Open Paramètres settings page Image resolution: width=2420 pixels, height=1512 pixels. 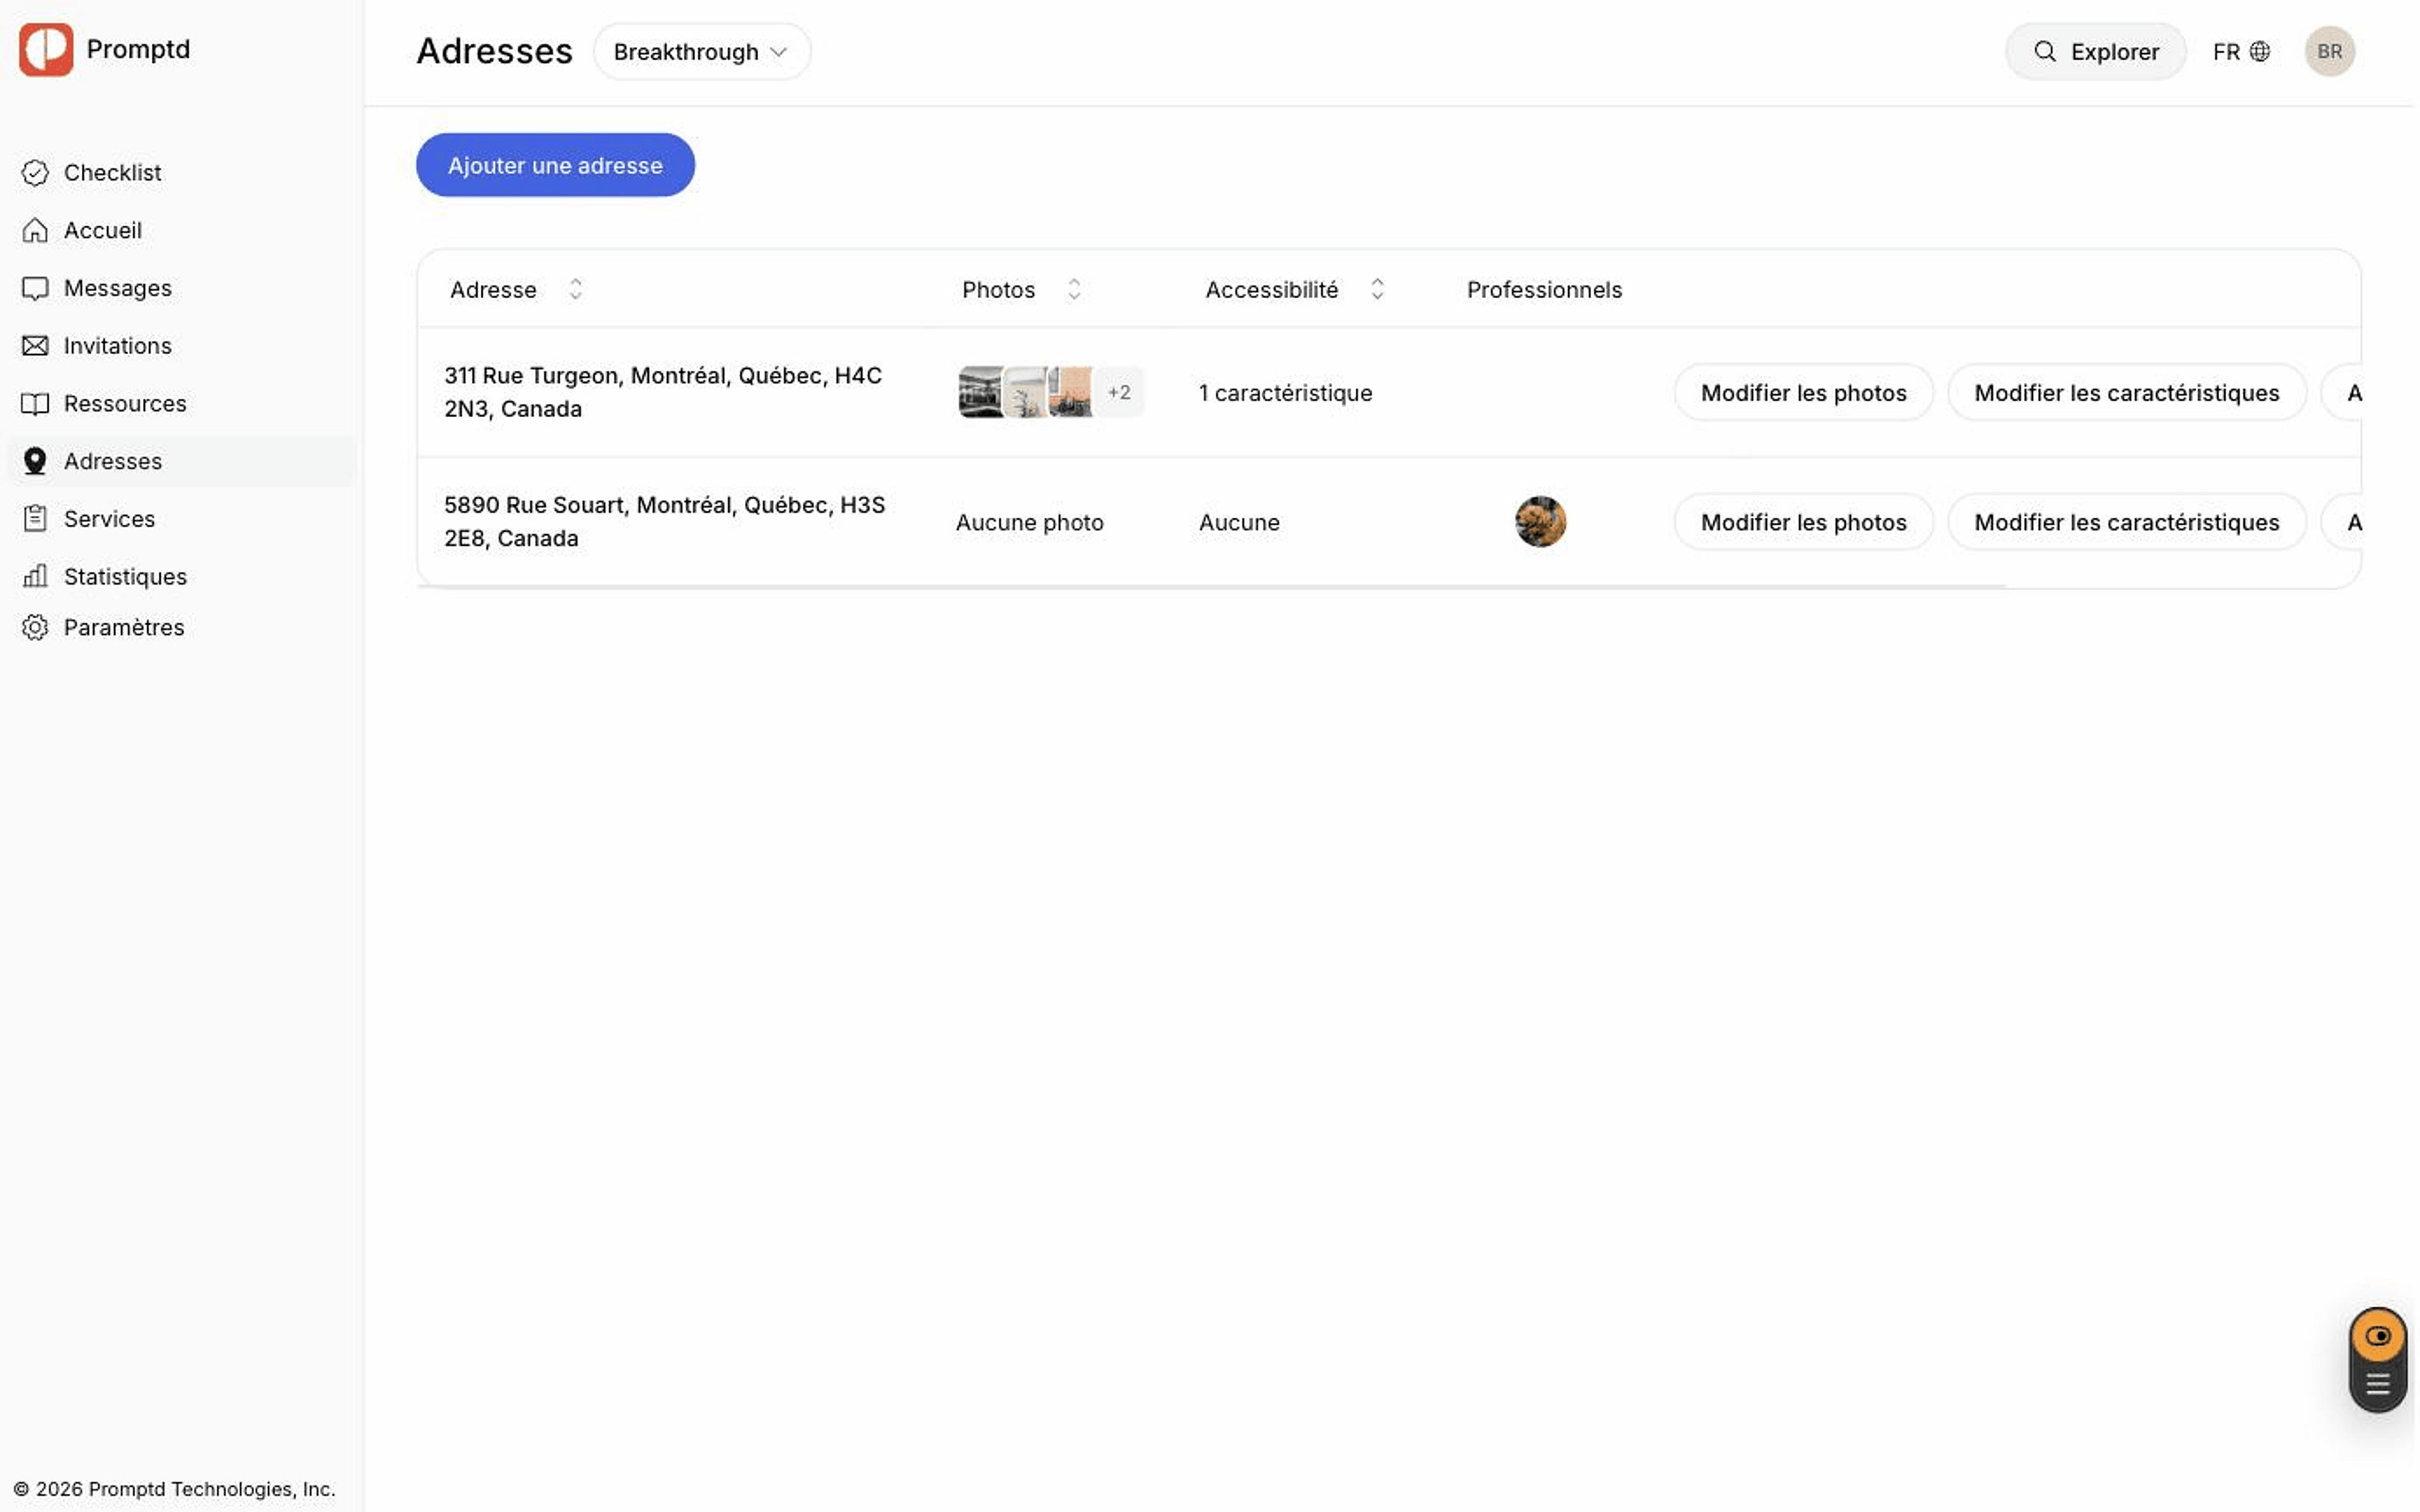pos(182,628)
